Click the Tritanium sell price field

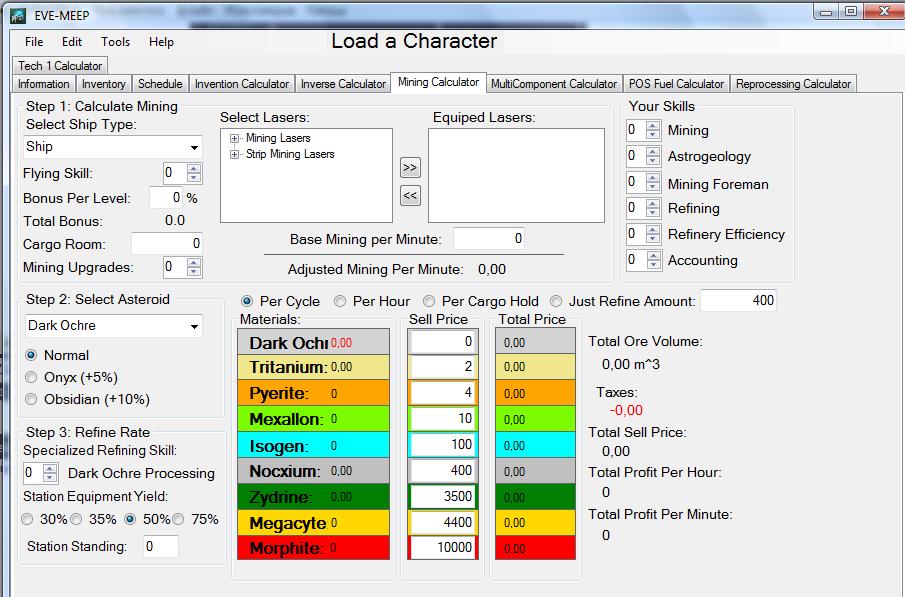[443, 367]
